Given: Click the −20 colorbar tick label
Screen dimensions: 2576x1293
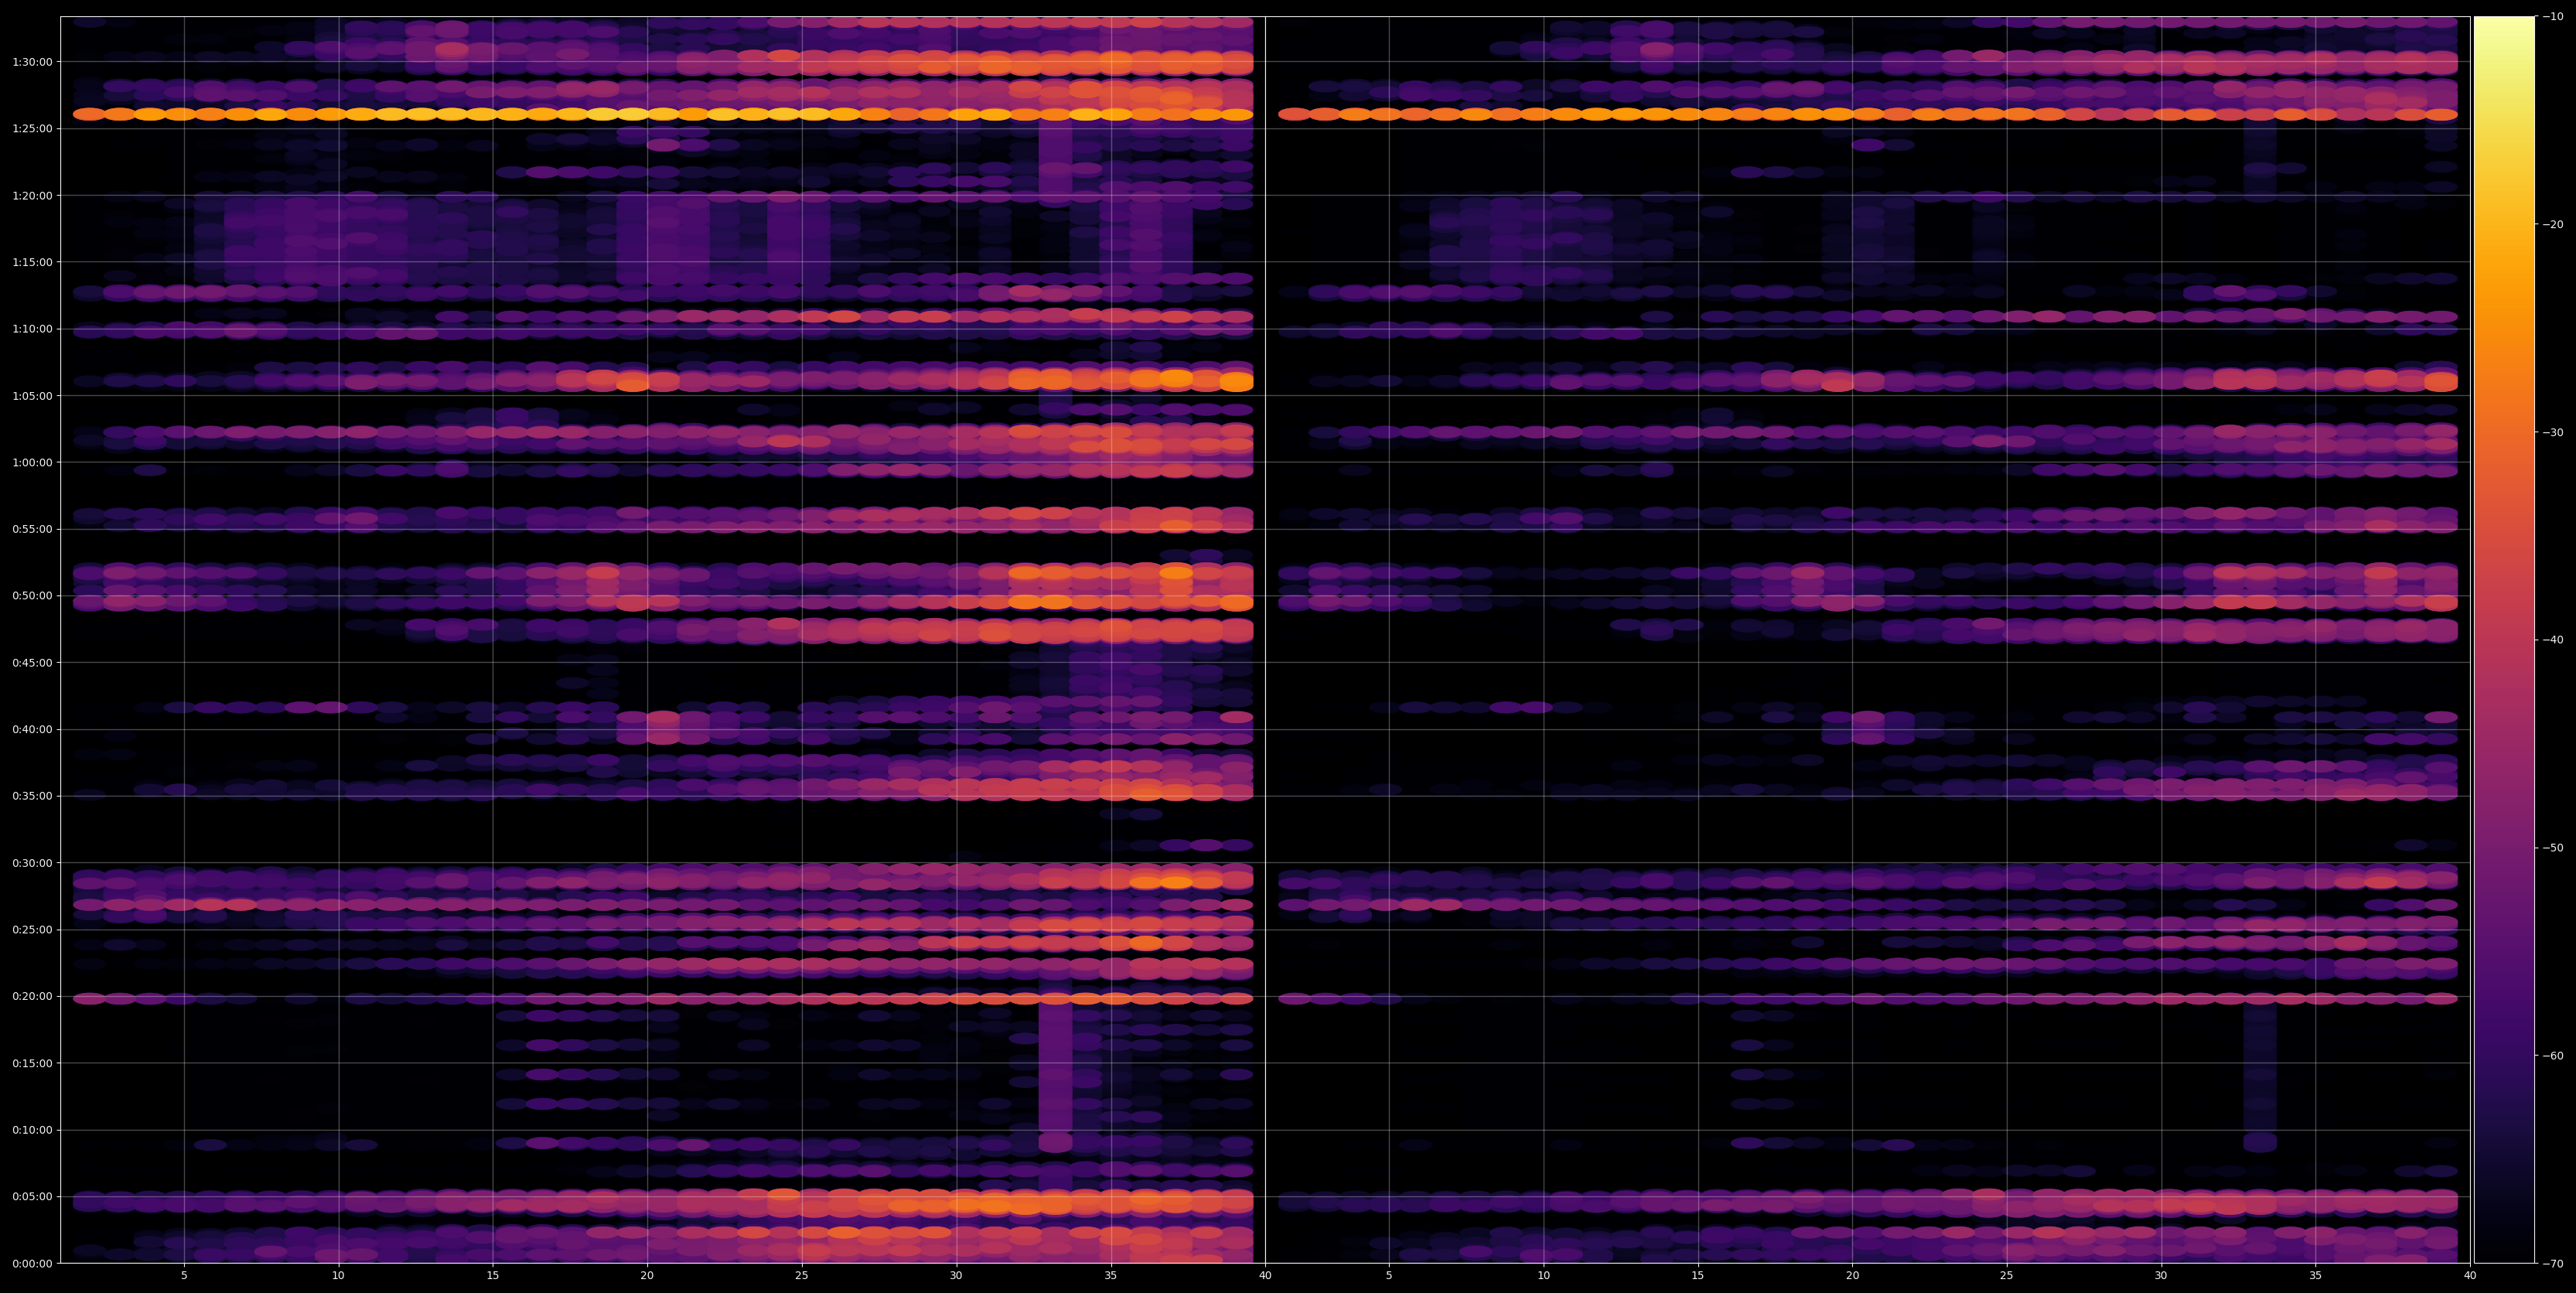Looking at the screenshot, I should click(2553, 224).
